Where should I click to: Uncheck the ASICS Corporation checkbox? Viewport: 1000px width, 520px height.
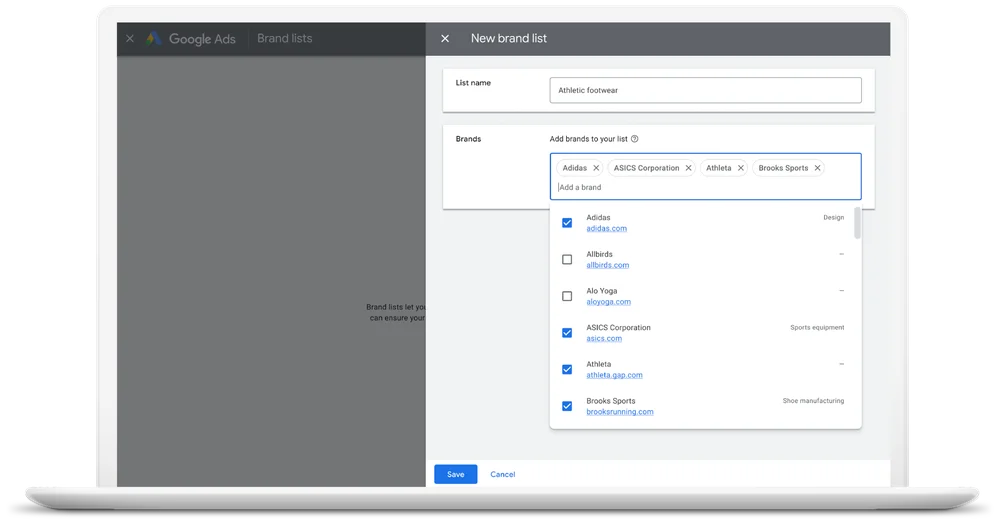(x=567, y=333)
